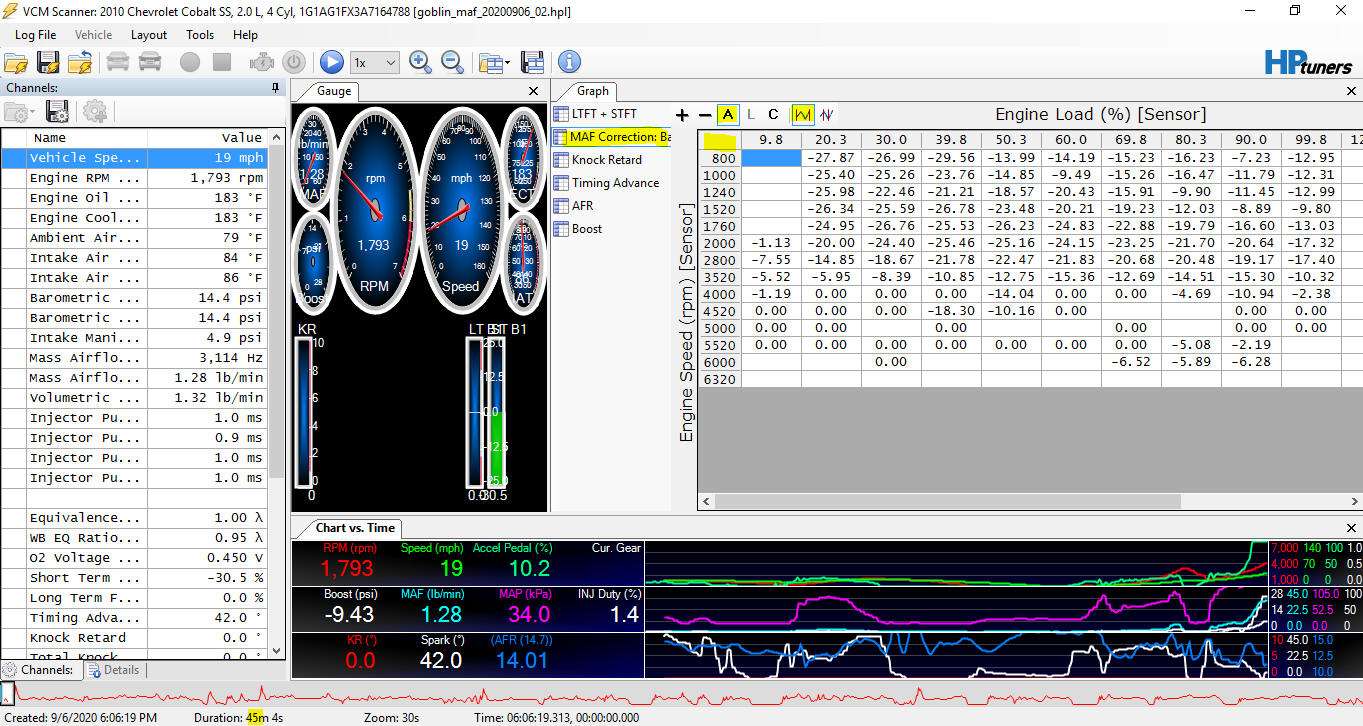
Task: Save the log file with the disk icon
Action: point(48,62)
